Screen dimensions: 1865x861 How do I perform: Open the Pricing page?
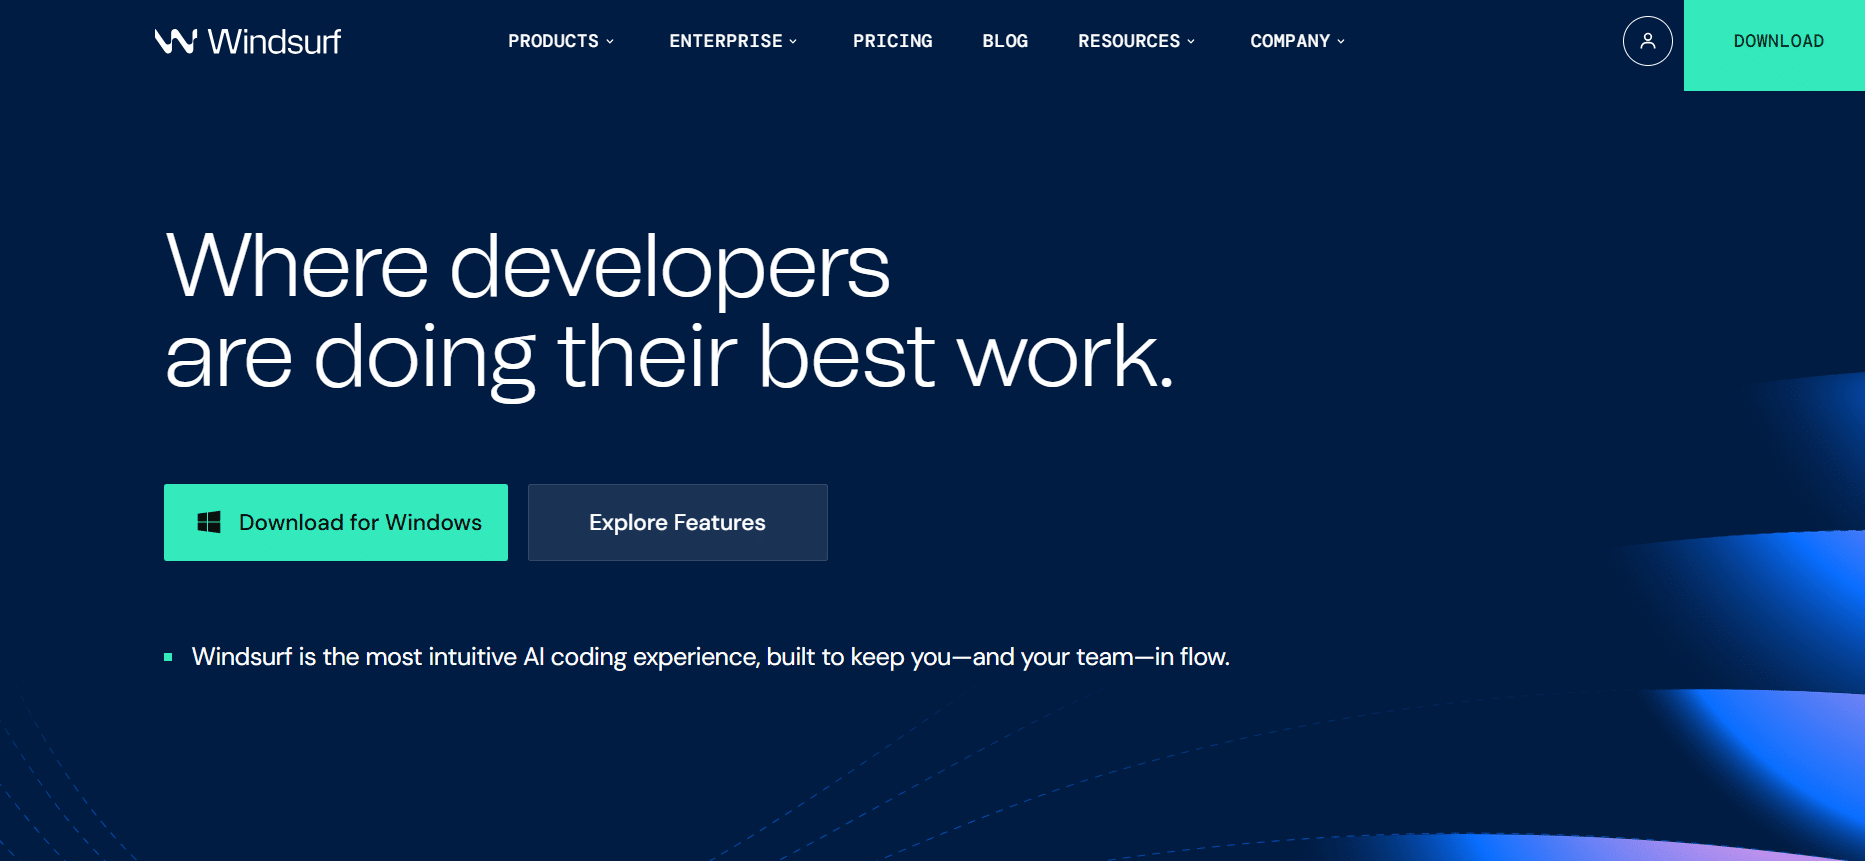click(x=892, y=41)
